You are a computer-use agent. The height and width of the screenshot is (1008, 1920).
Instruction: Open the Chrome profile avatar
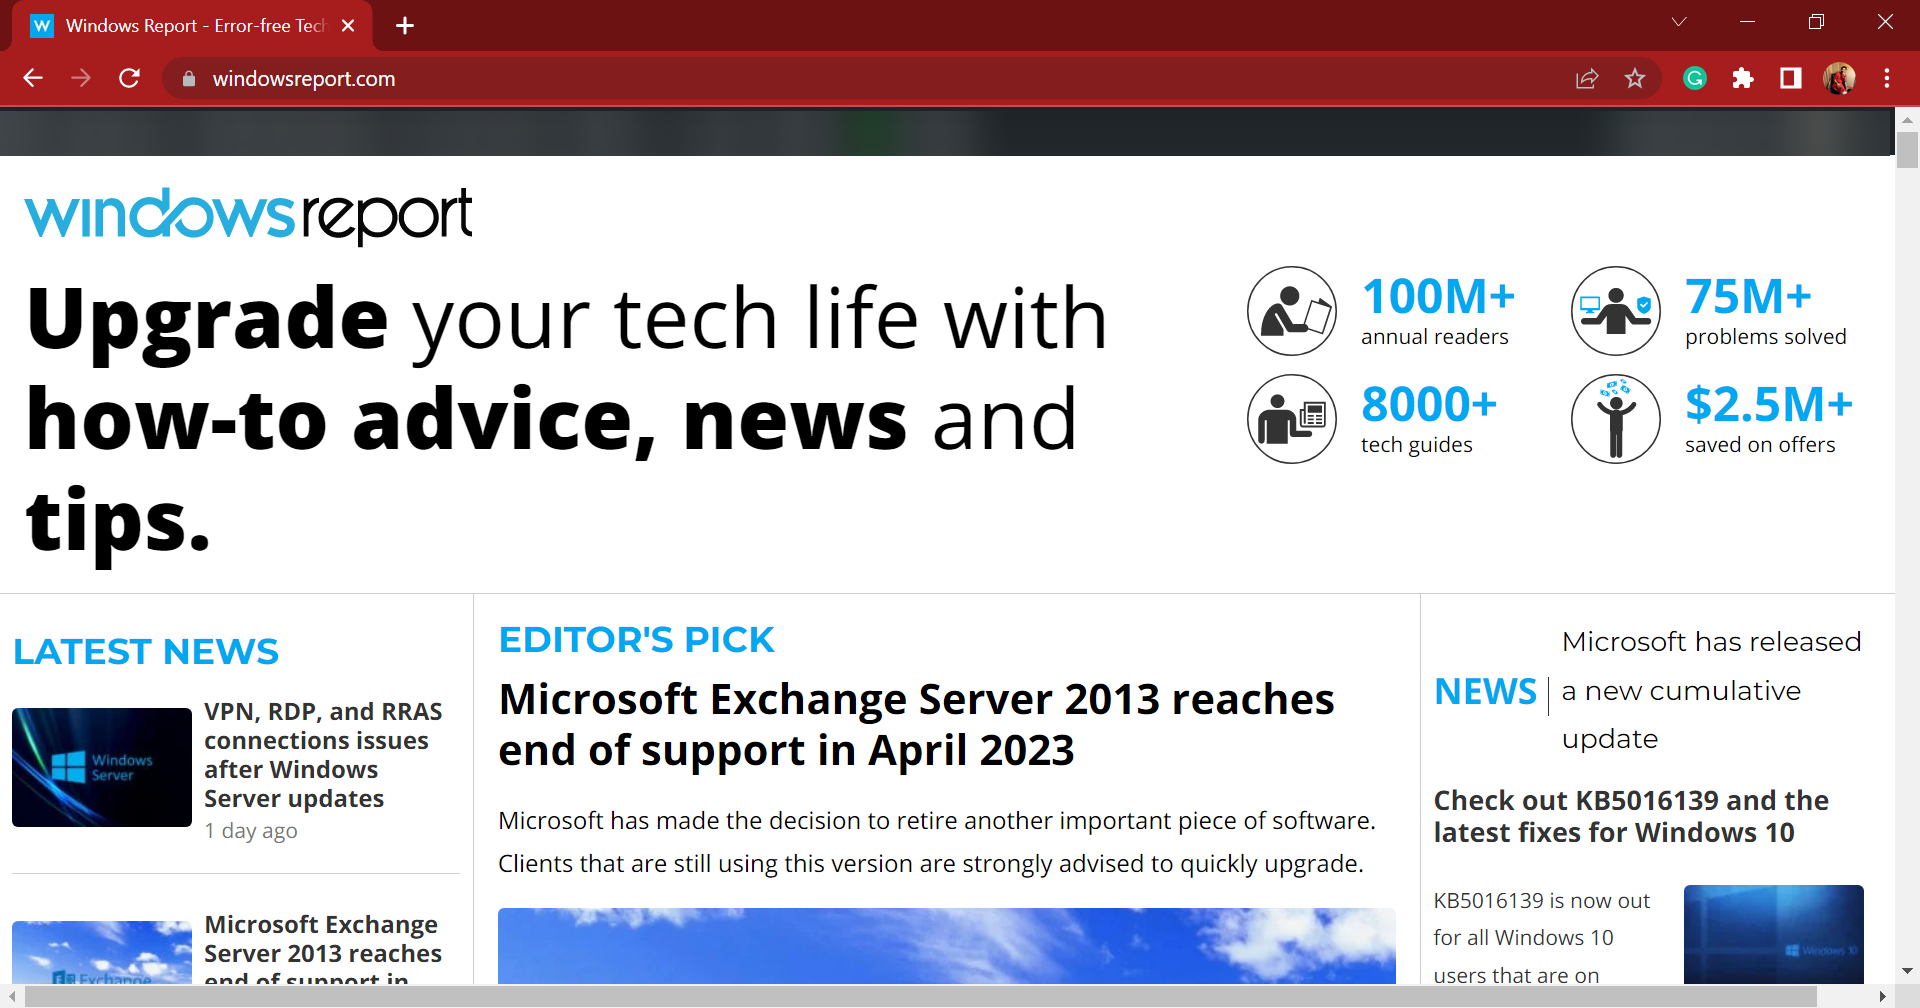[1839, 78]
